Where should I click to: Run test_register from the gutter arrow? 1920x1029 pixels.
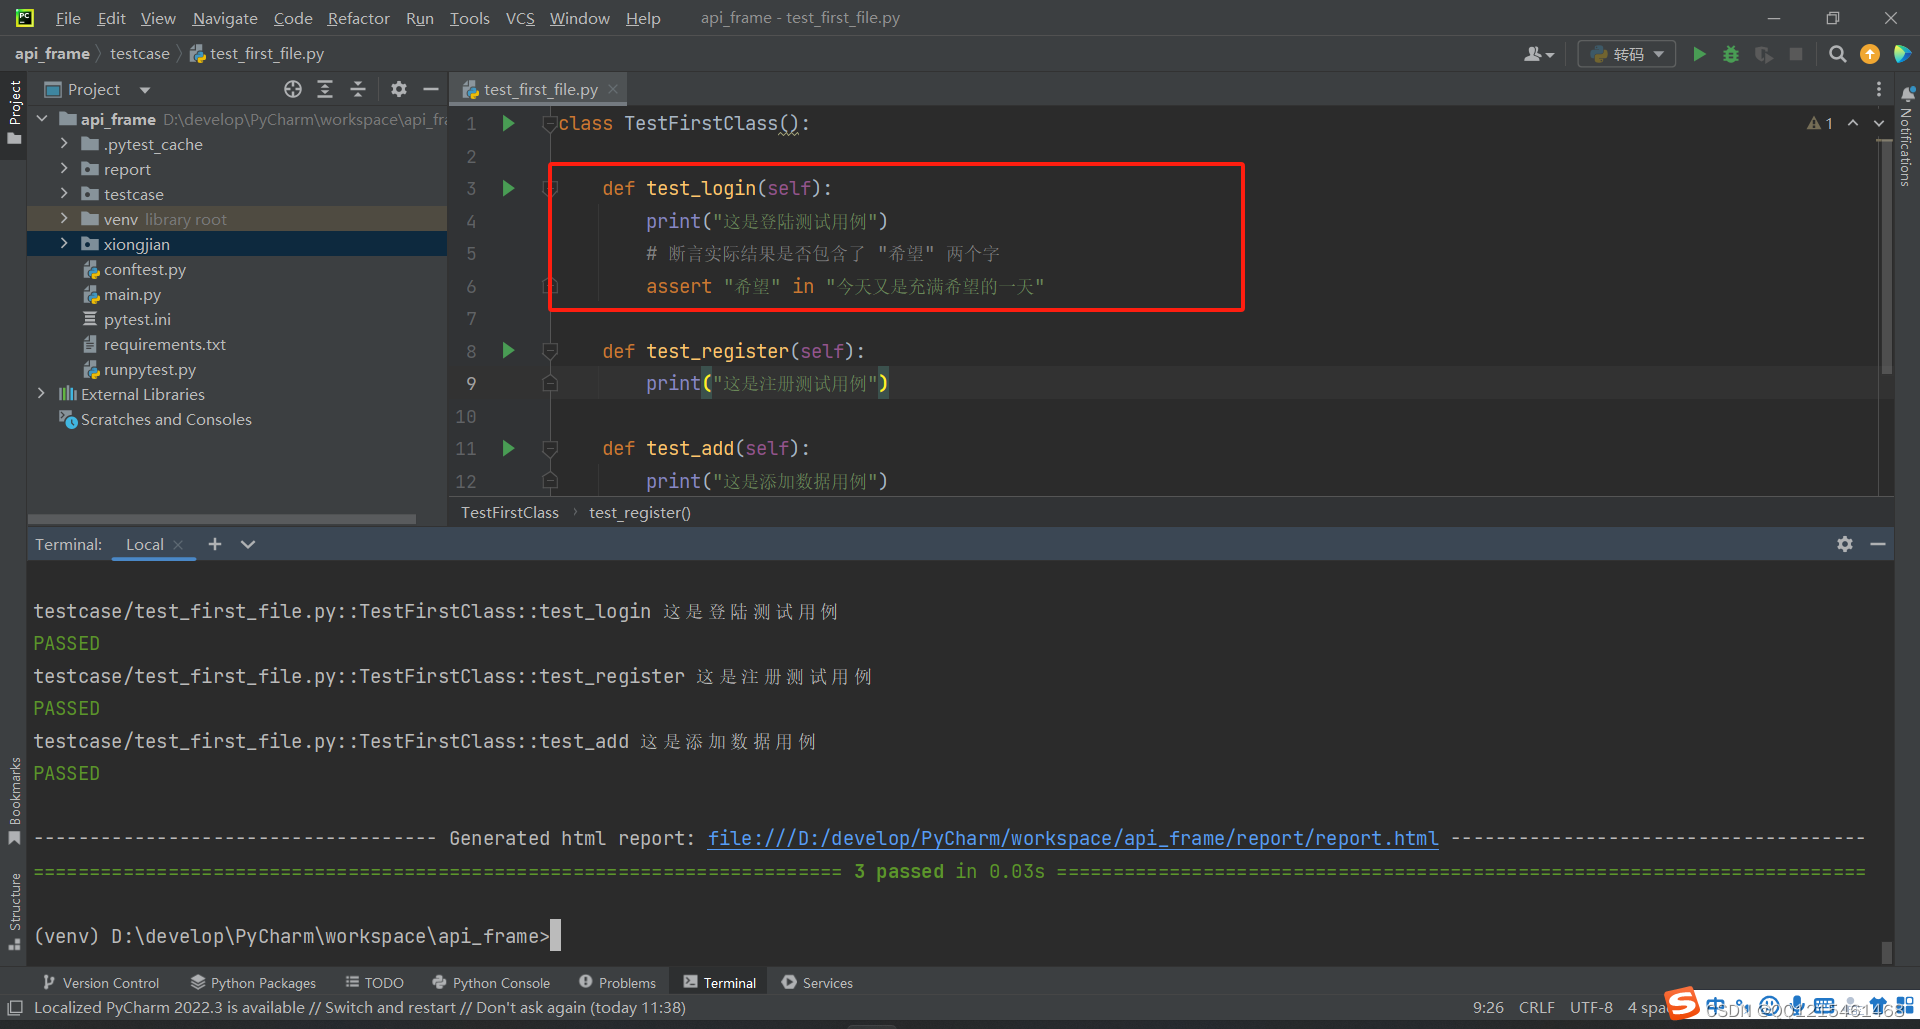[508, 350]
